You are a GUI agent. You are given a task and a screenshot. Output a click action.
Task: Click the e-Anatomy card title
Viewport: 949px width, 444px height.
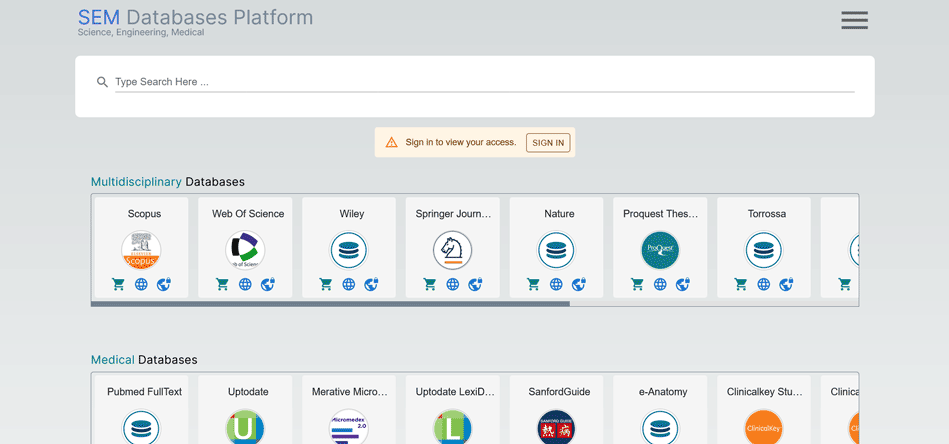pyautogui.click(x=663, y=392)
